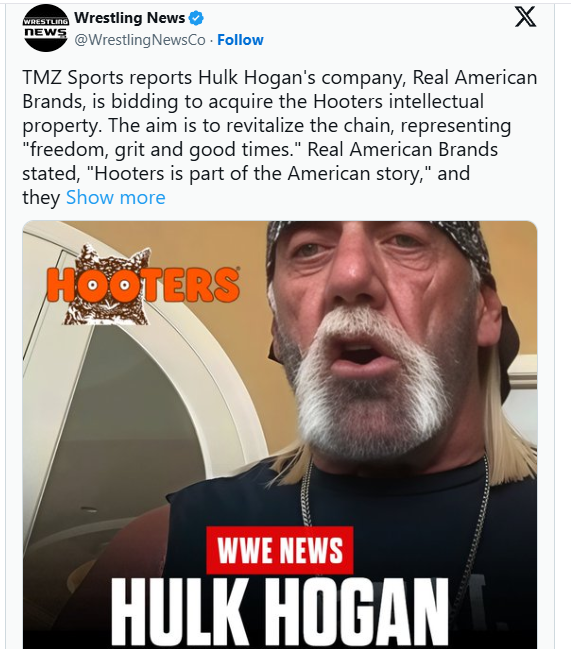This screenshot has width=571, height=649.
Task: Open the Wrestling News display name
Action: [x=130, y=18]
